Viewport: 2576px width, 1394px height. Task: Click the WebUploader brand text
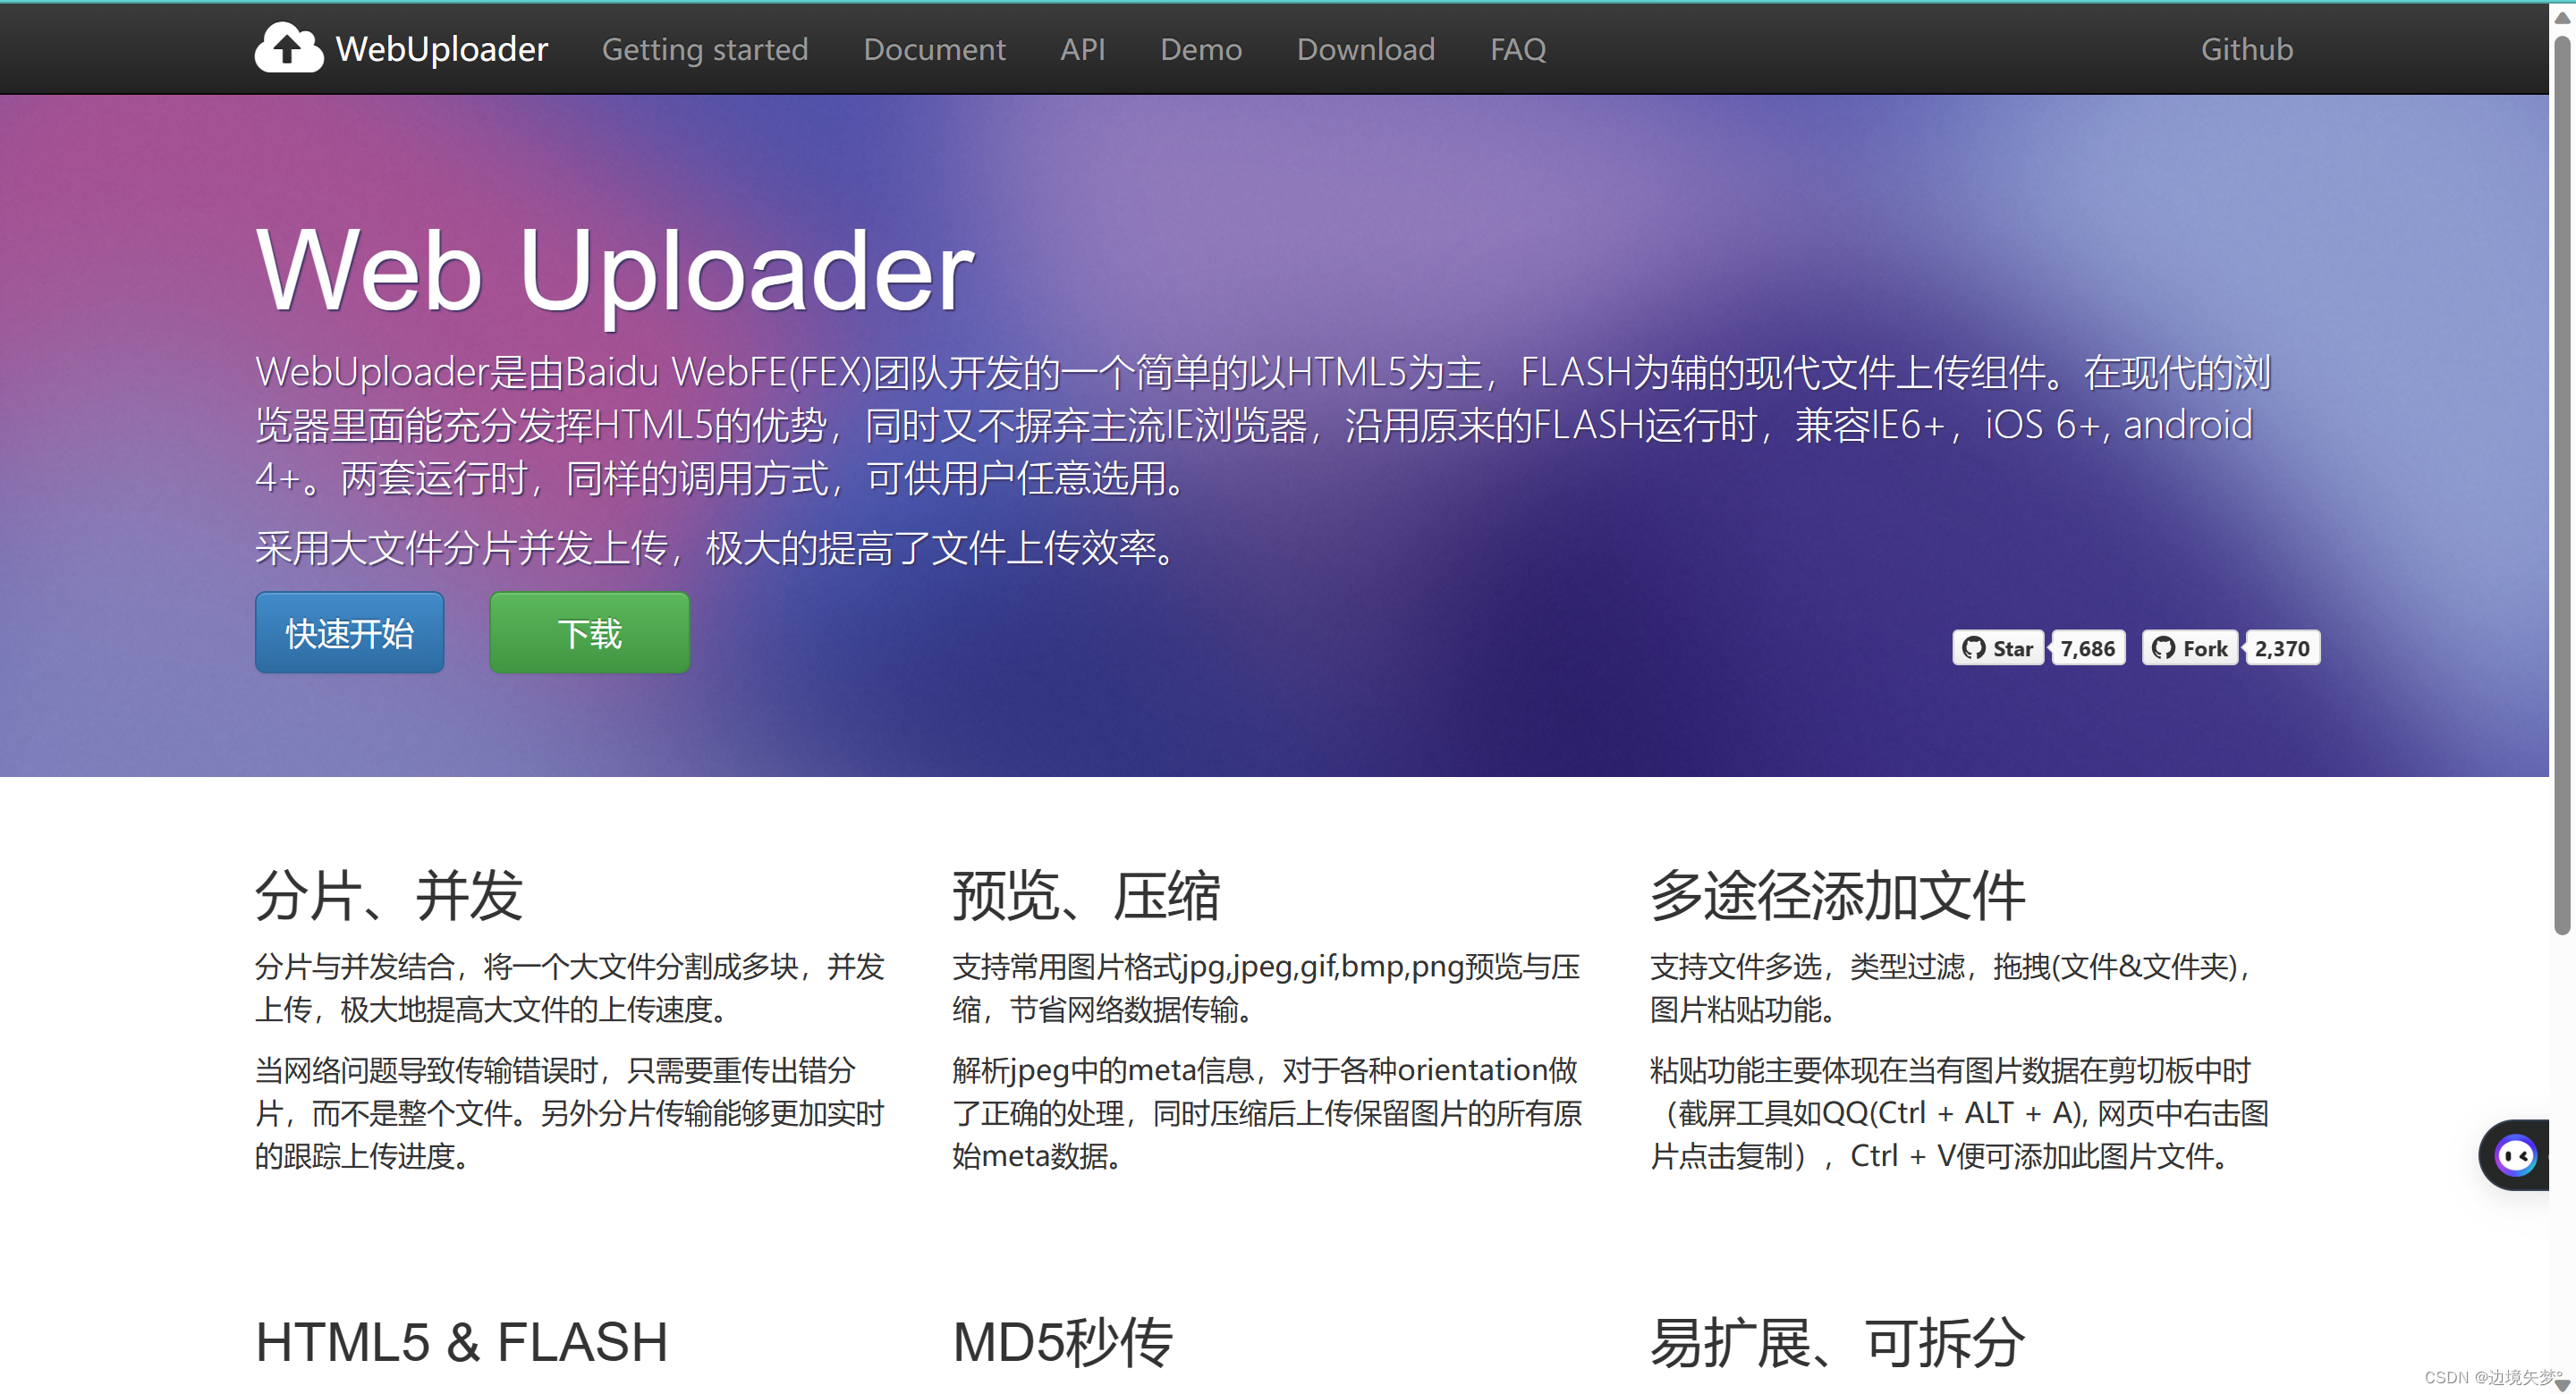(441, 49)
